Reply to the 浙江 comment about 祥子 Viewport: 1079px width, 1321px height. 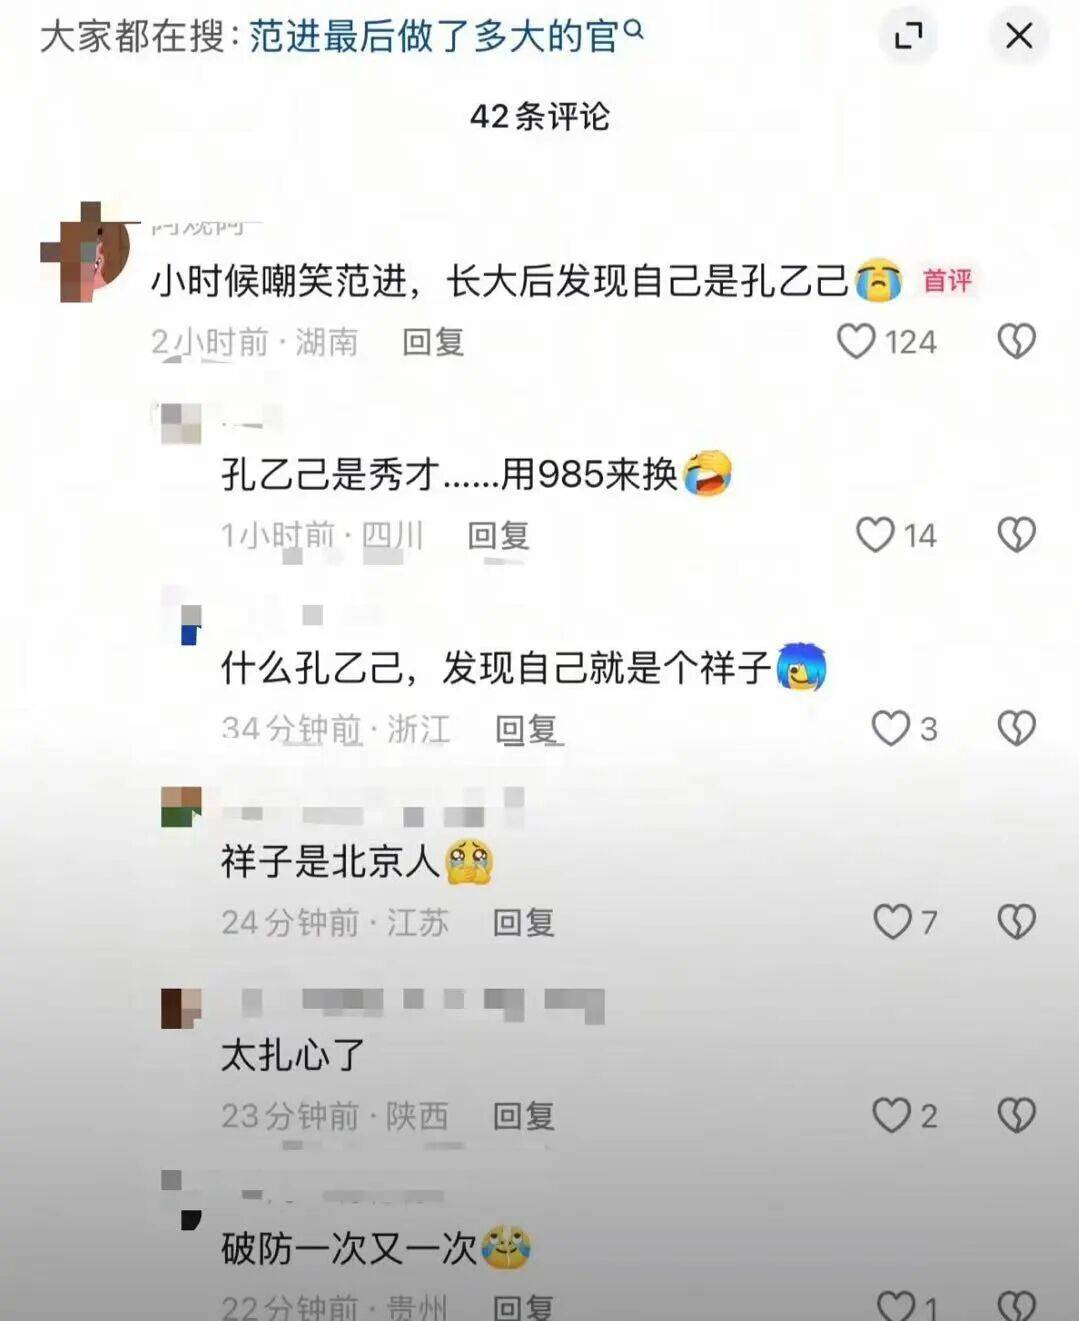(x=527, y=729)
